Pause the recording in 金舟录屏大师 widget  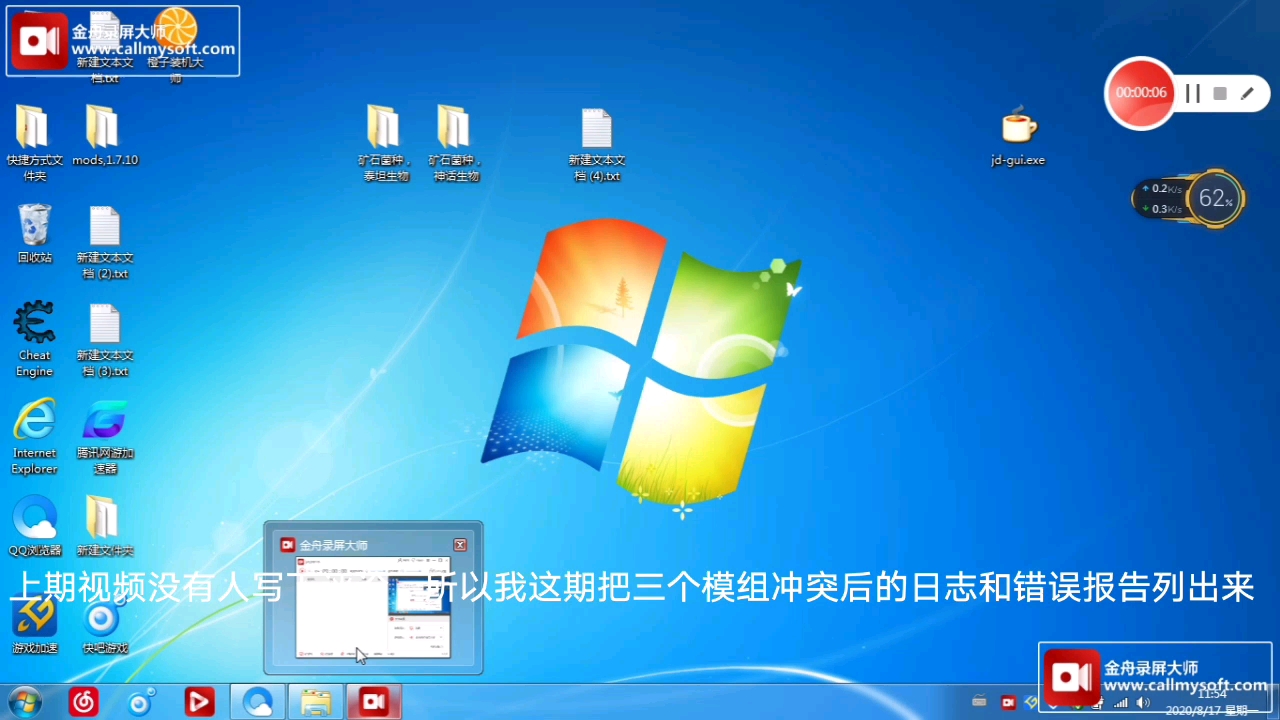click(1191, 92)
